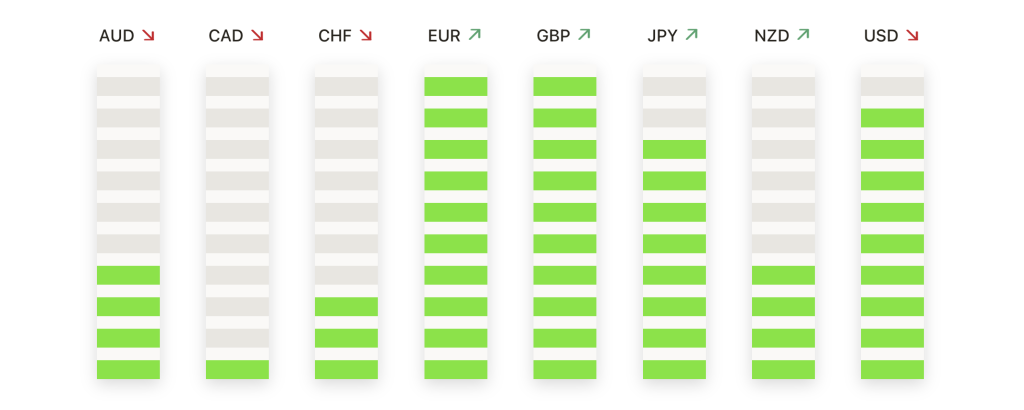Click the green up arrow beside JPY
The height and width of the screenshot is (410, 1024).
tap(692, 35)
